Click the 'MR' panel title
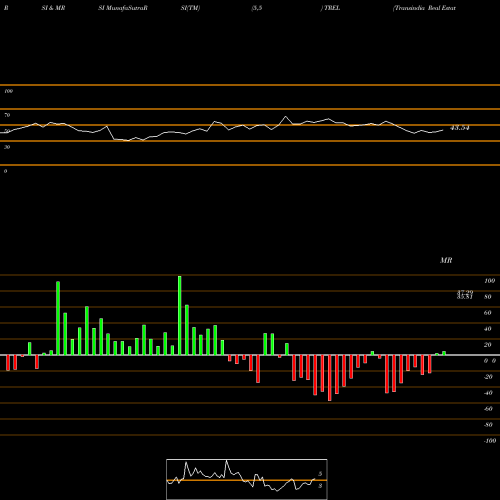 pyautogui.click(x=446, y=260)
